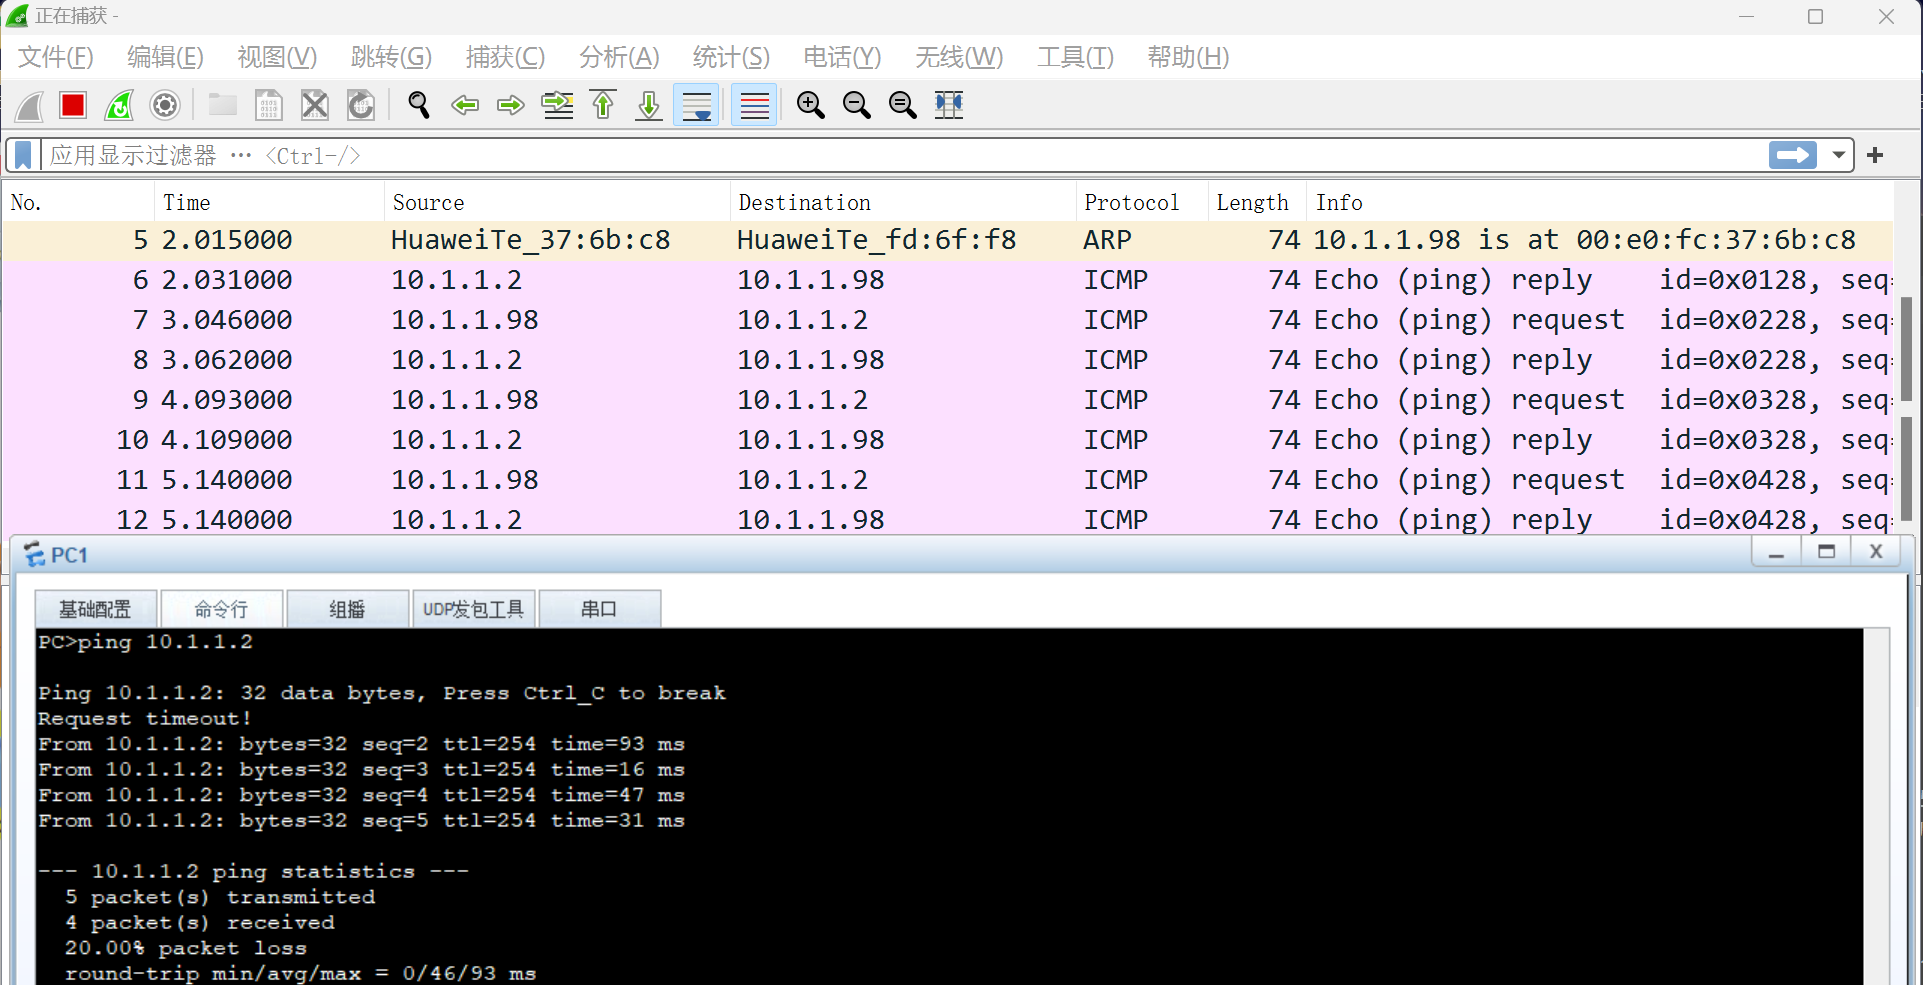Jump to last packet icon
The width and height of the screenshot is (1923, 985).
(x=649, y=105)
